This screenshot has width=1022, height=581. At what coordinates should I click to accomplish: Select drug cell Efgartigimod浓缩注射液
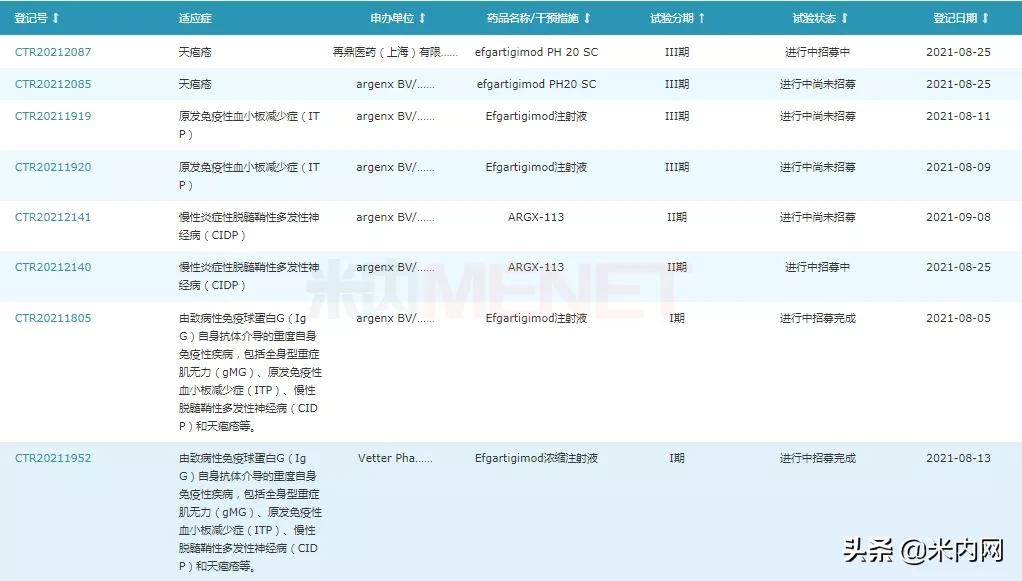pyautogui.click(x=536, y=458)
